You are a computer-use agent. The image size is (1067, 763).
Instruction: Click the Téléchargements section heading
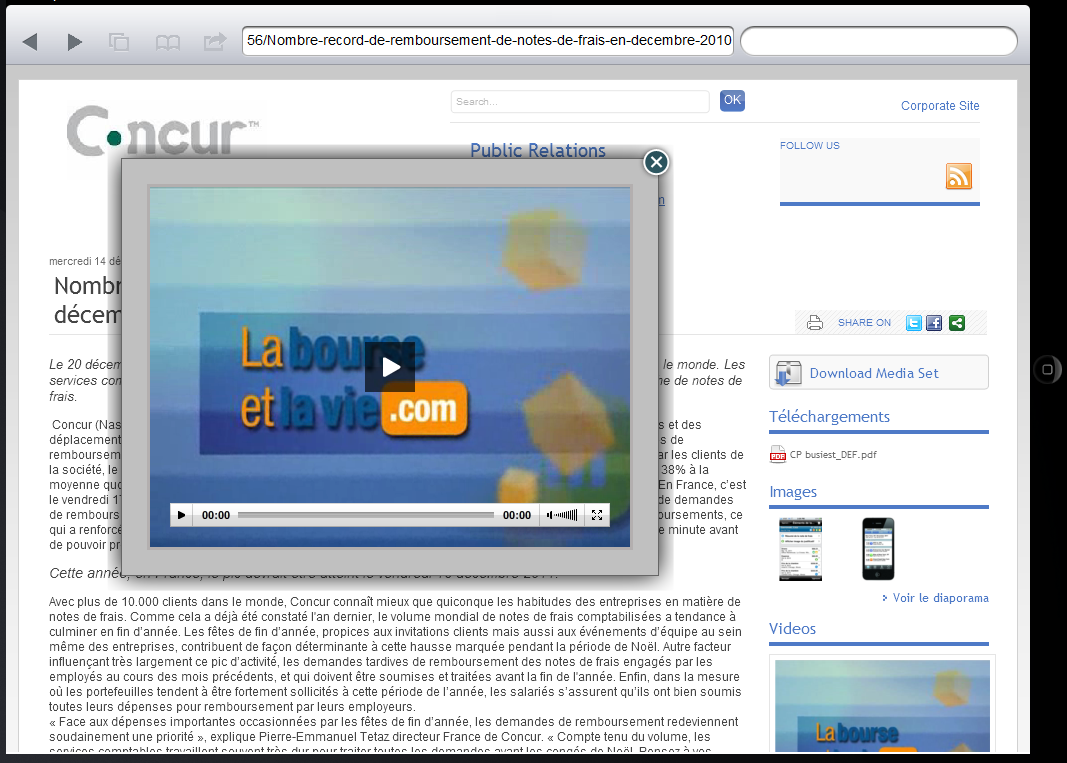[x=830, y=417]
